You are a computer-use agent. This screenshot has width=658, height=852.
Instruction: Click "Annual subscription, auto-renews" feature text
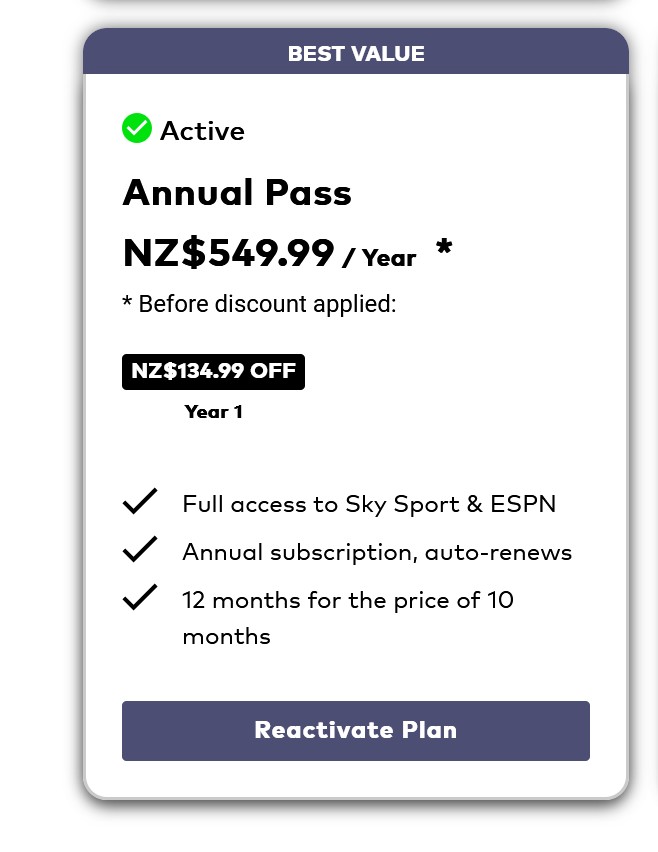pyautogui.click(x=377, y=552)
